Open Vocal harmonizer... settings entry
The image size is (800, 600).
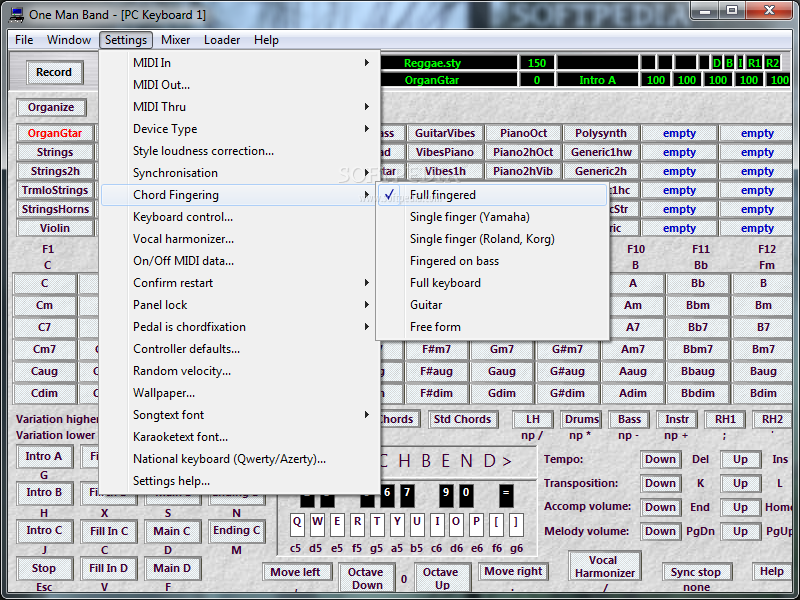[x=240, y=239]
